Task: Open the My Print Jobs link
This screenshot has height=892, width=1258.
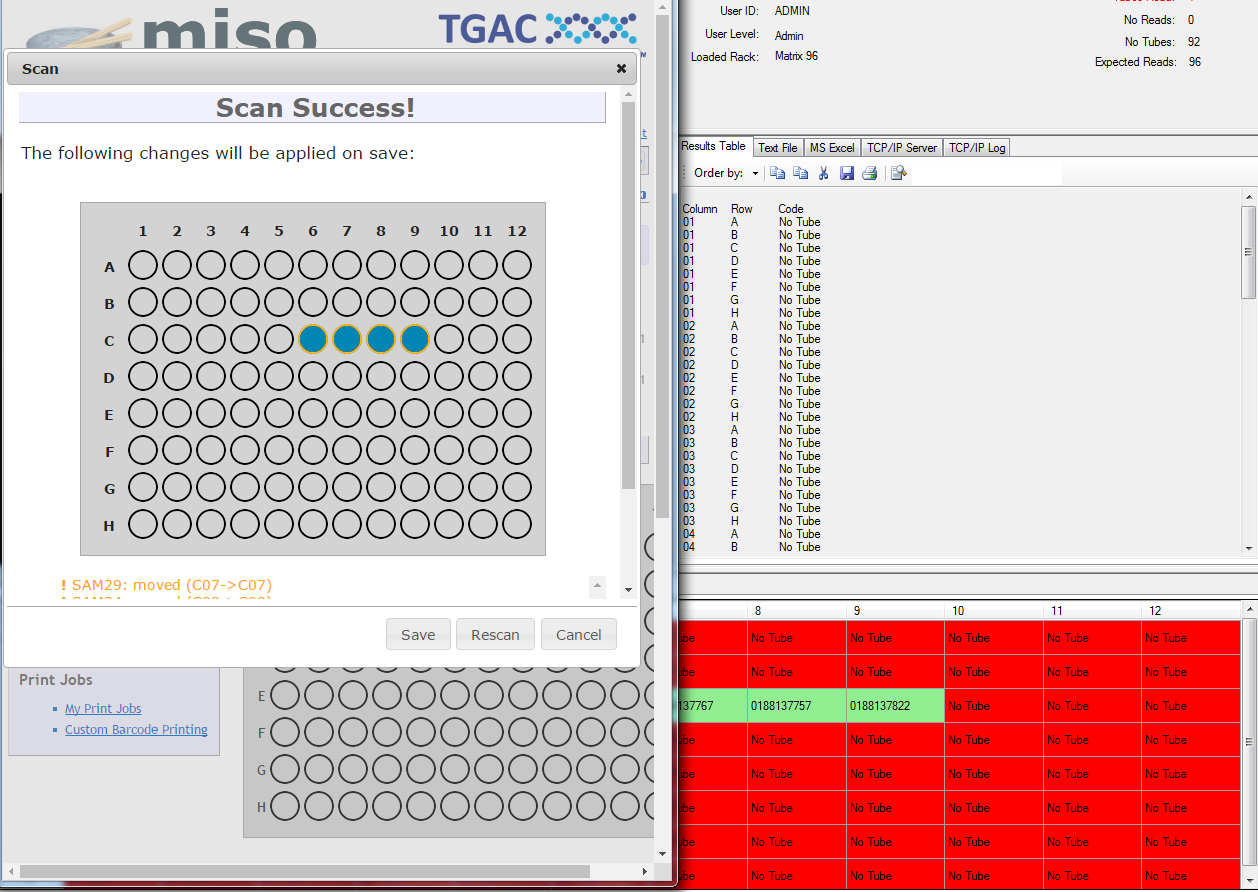Action: click(x=103, y=708)
